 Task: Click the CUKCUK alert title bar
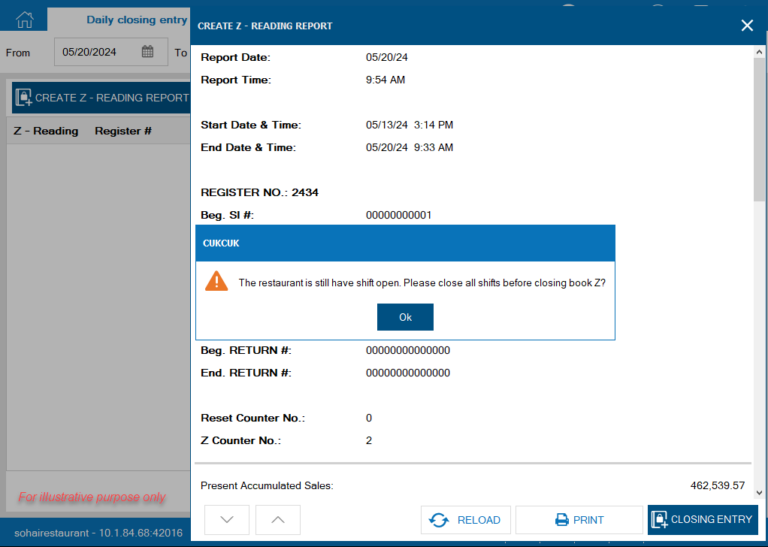(404, 242)
